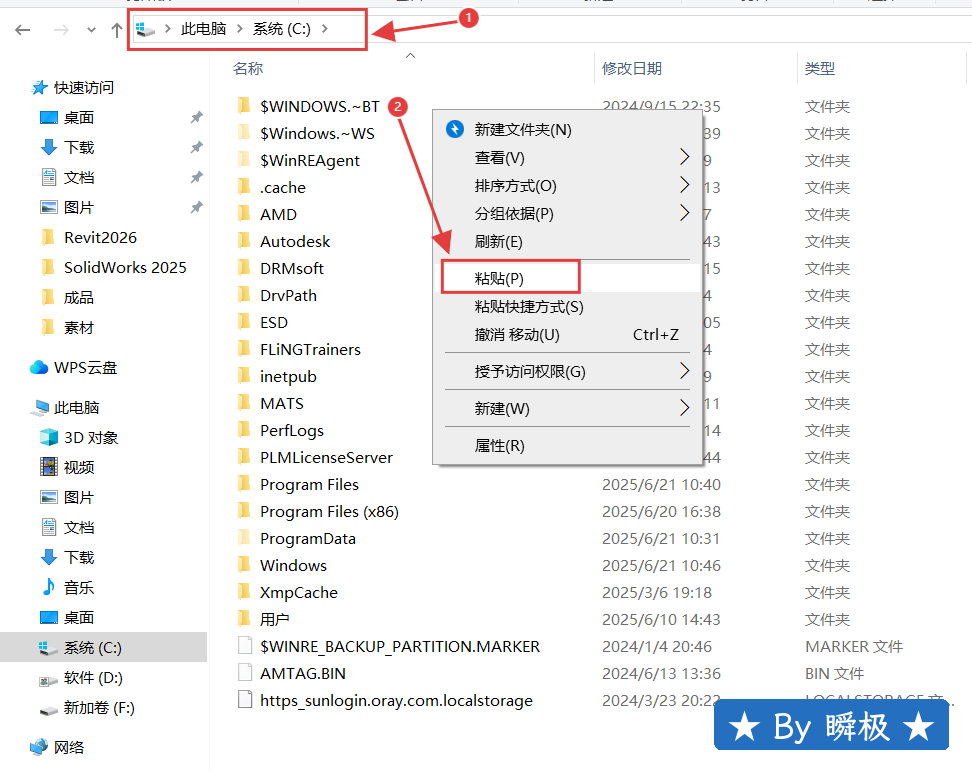This screenshot has width=972, height=772.
Task: Open the recent locations dropdown arrow
Action: coord(91,30)
